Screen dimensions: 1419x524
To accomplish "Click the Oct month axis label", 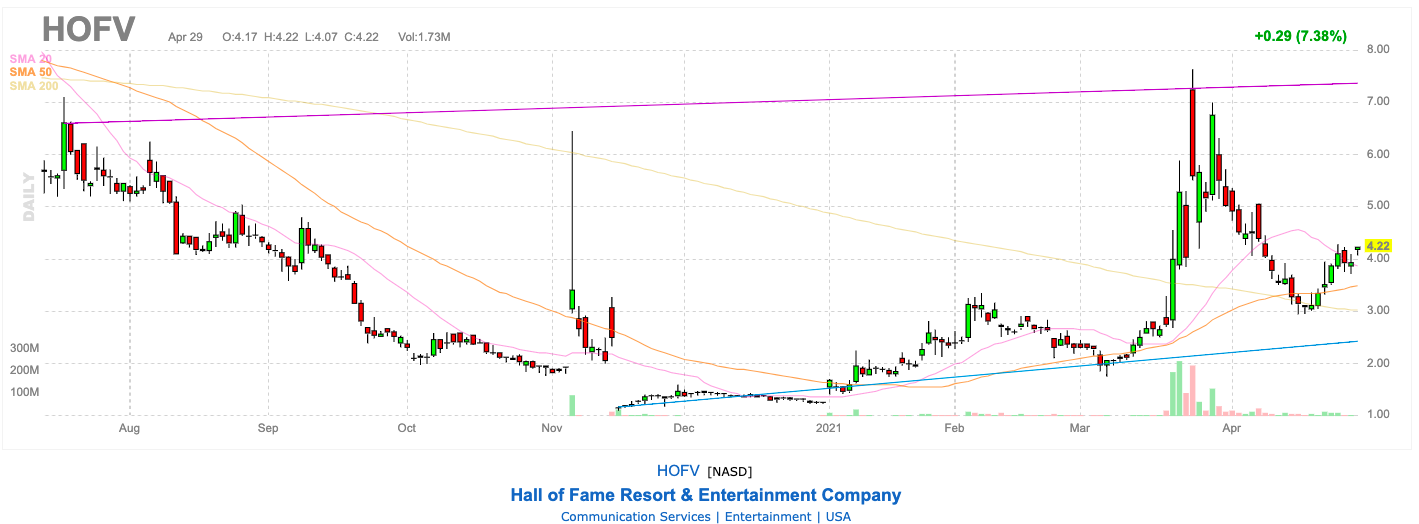I will click(x=406, y=428).
